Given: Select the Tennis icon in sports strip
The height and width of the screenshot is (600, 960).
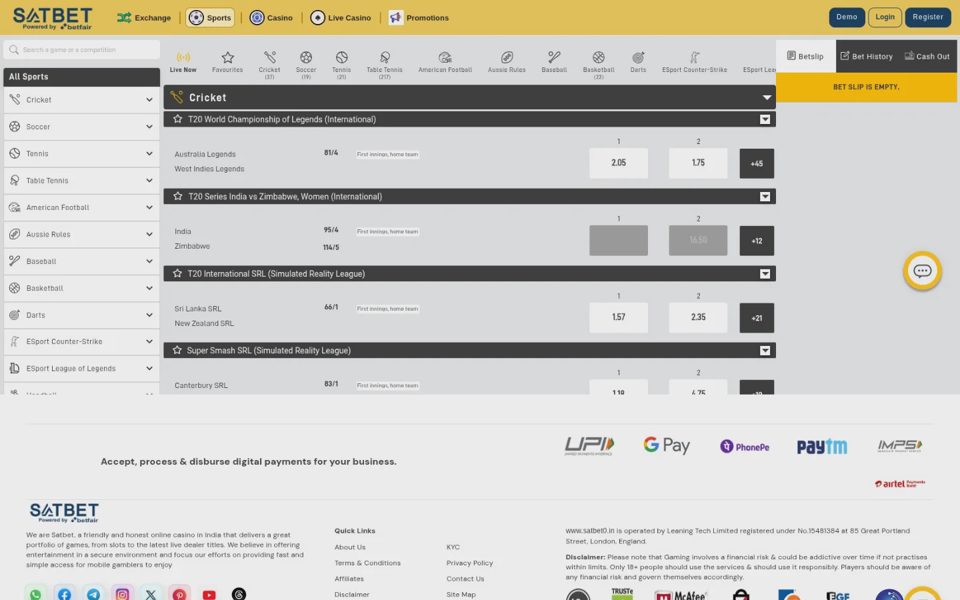Looking at the screenshot, I should pos(342,58).
